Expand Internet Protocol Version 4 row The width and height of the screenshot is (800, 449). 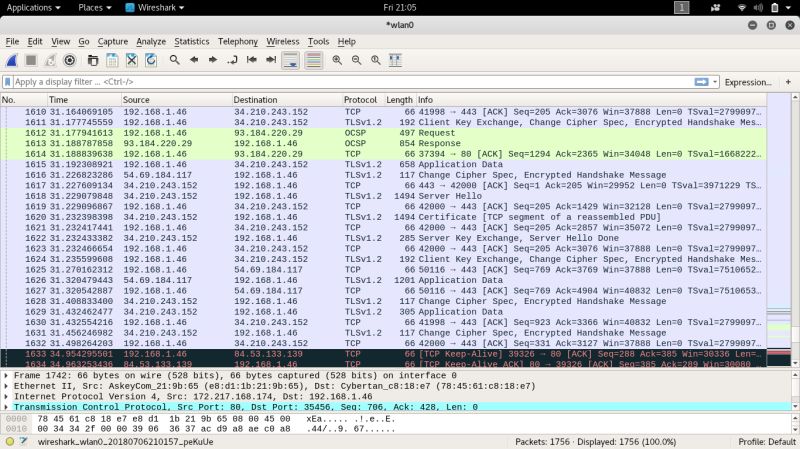(6, 396)
